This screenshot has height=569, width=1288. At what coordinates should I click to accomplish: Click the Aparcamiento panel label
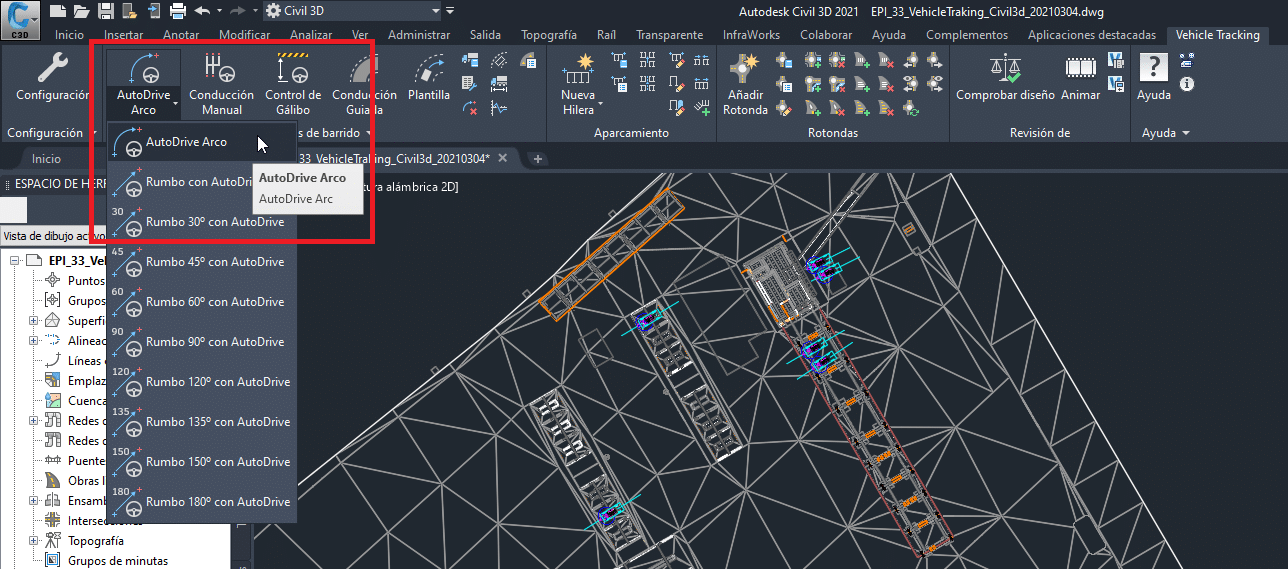coord(631,132)
